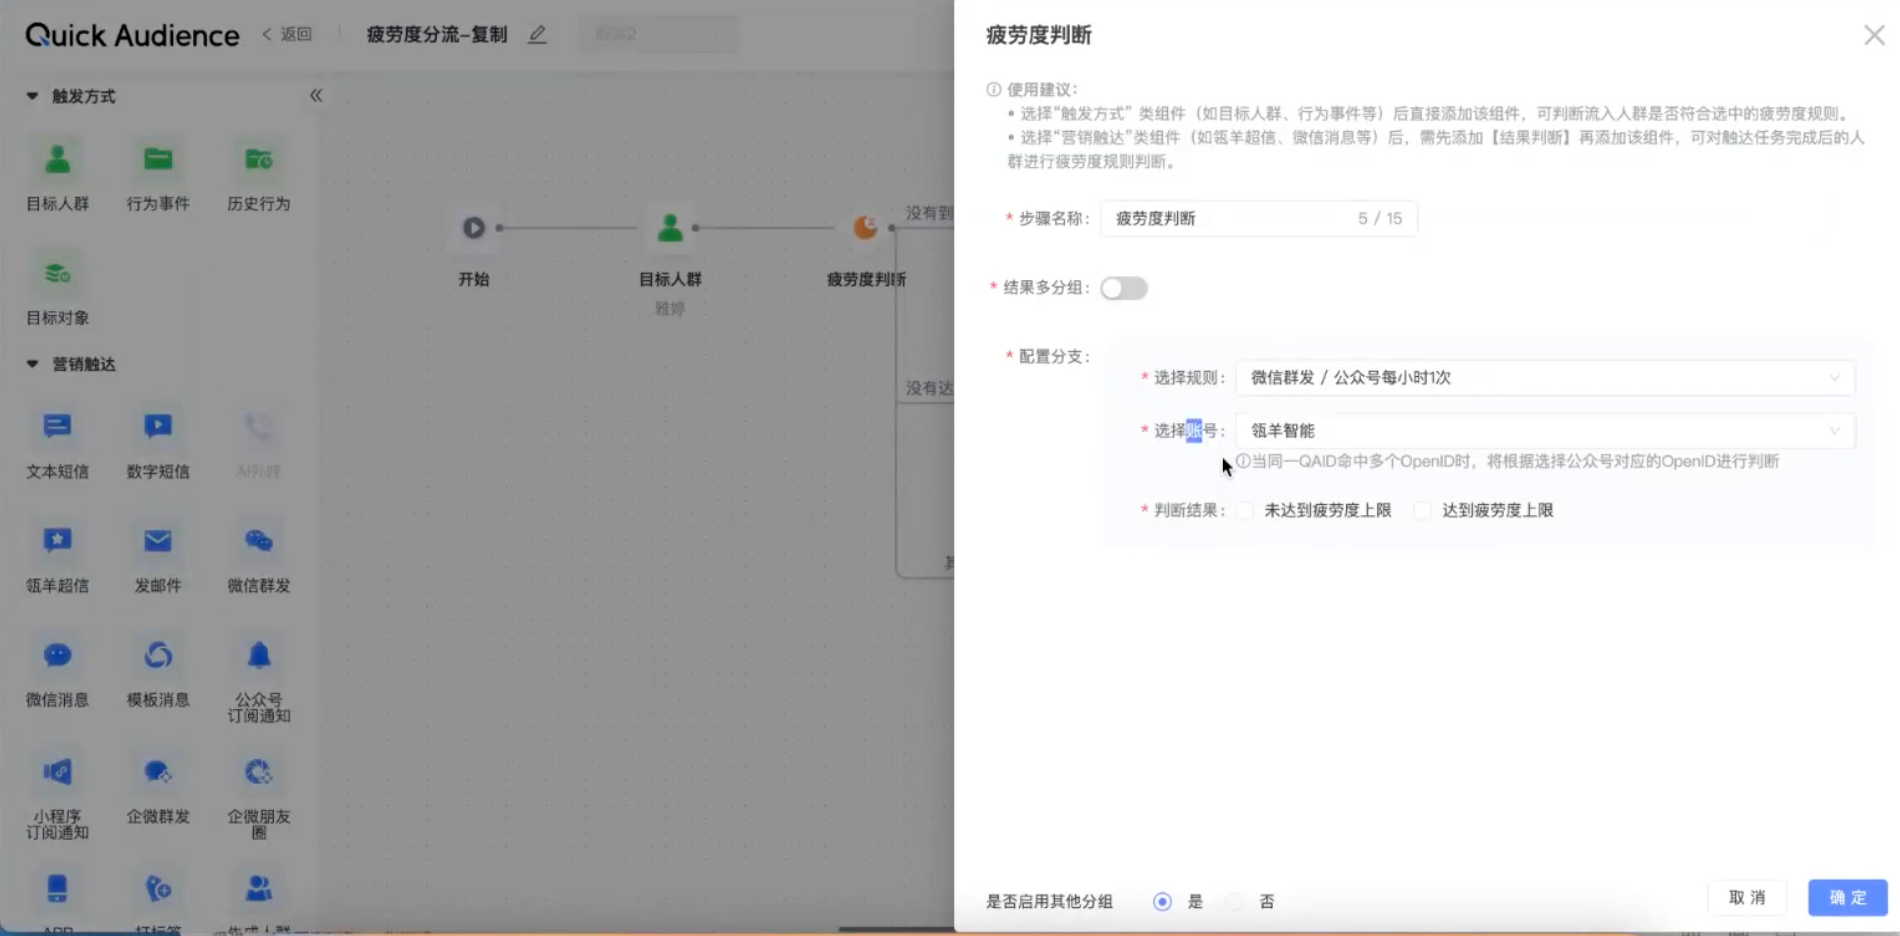Click the 文本短信 messaging icon

pos(58,427)
